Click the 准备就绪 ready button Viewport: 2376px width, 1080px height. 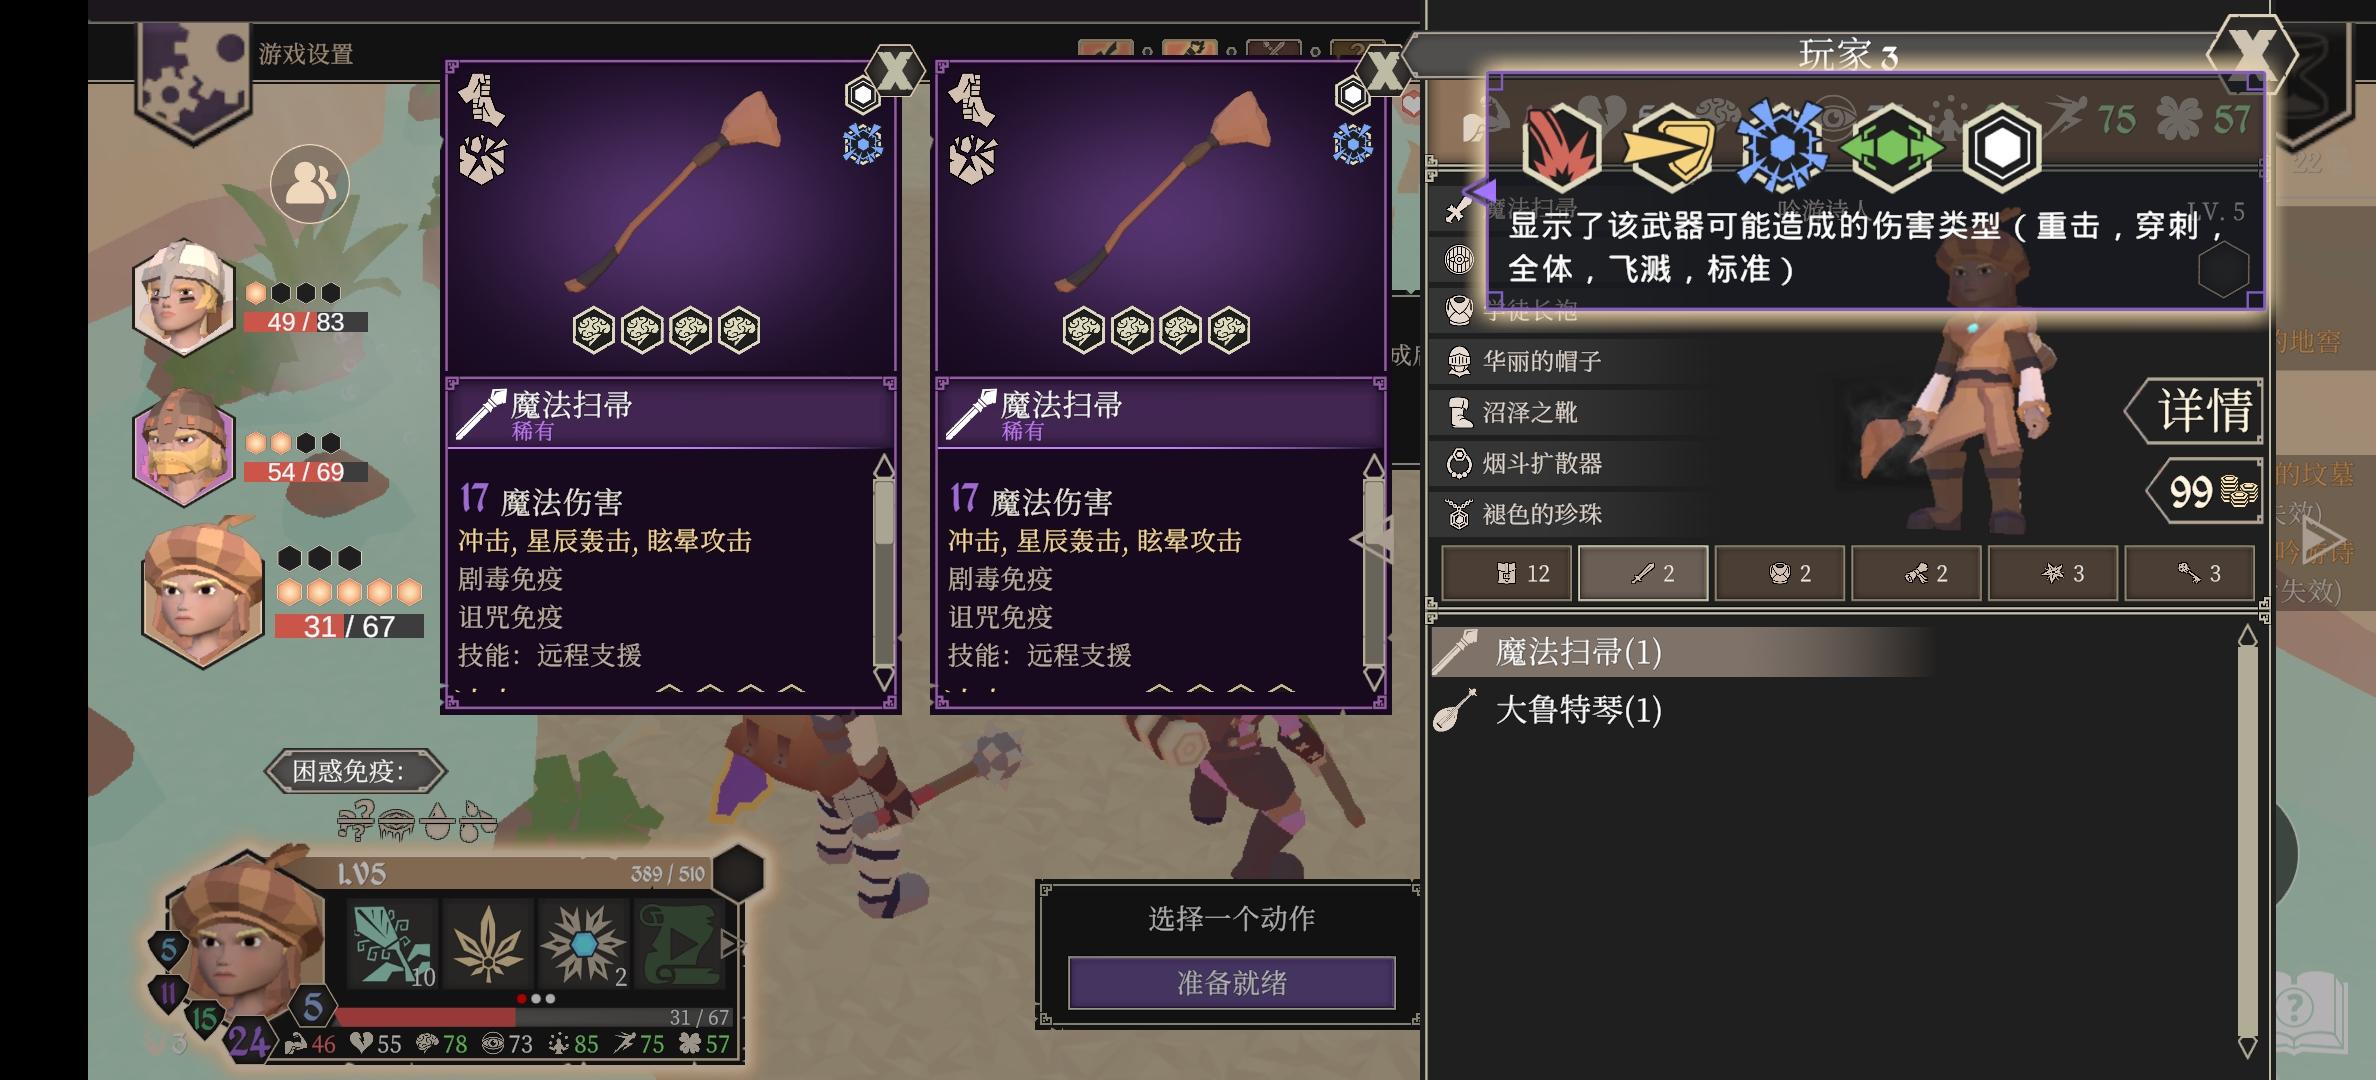pyautogui.click(x=1232, y=983)
